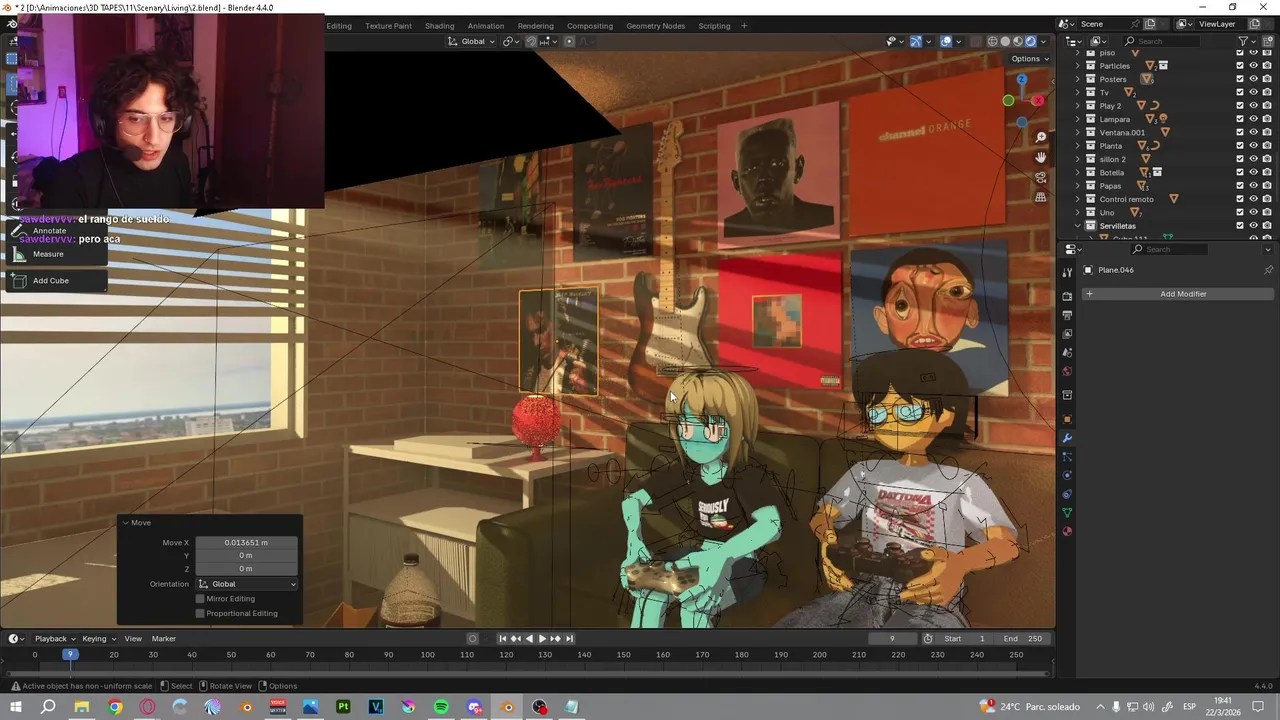Open the timeline Playback menu

pos(55,639)
